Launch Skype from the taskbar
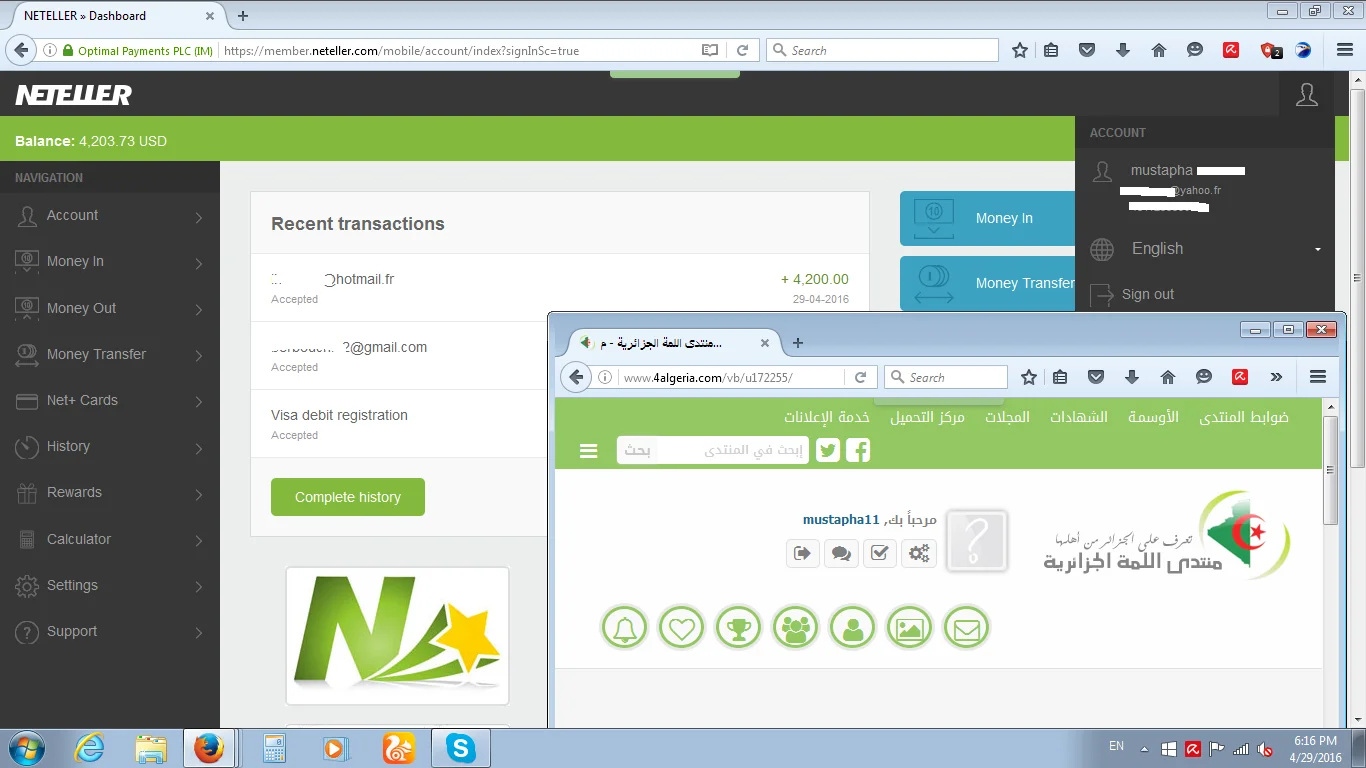This screenshot has width=1366, height=768. (460, 748)
